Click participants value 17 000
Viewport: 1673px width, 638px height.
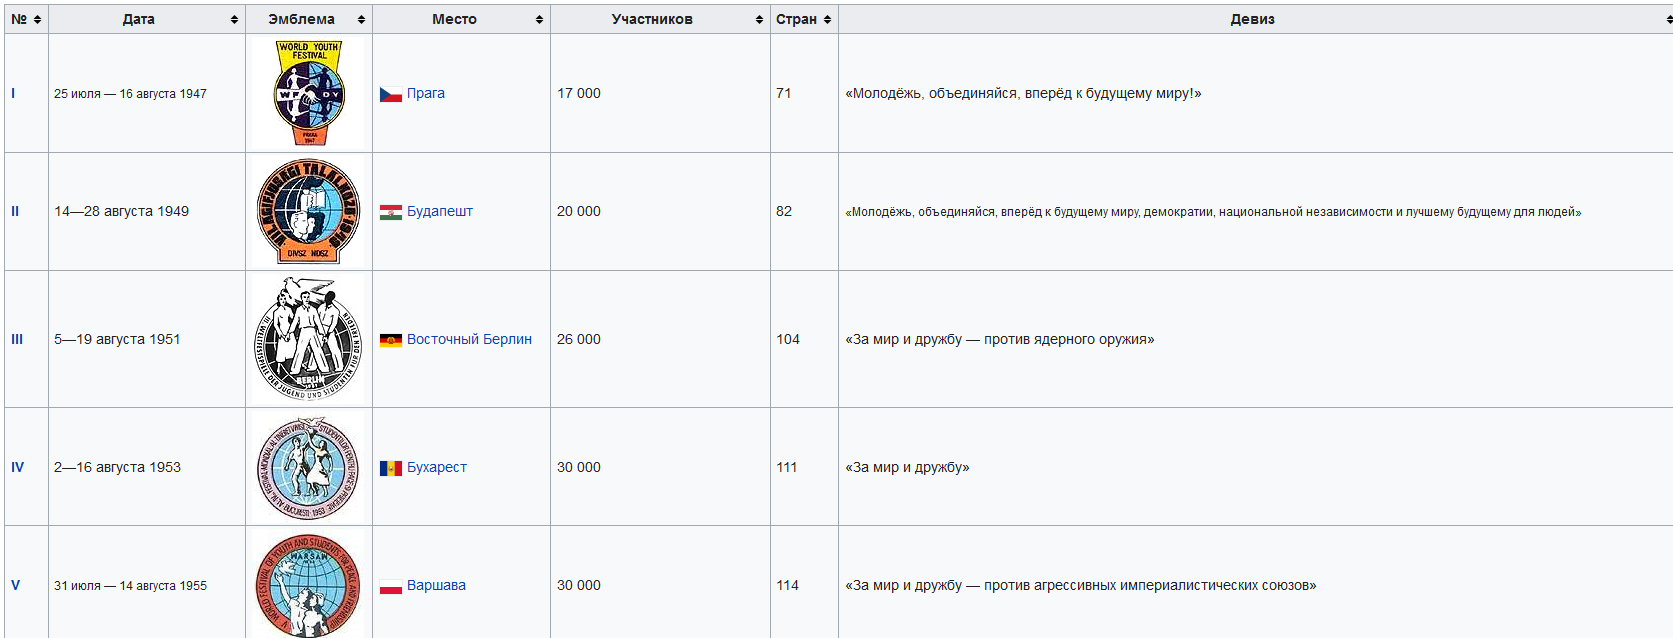coord(579,93)
